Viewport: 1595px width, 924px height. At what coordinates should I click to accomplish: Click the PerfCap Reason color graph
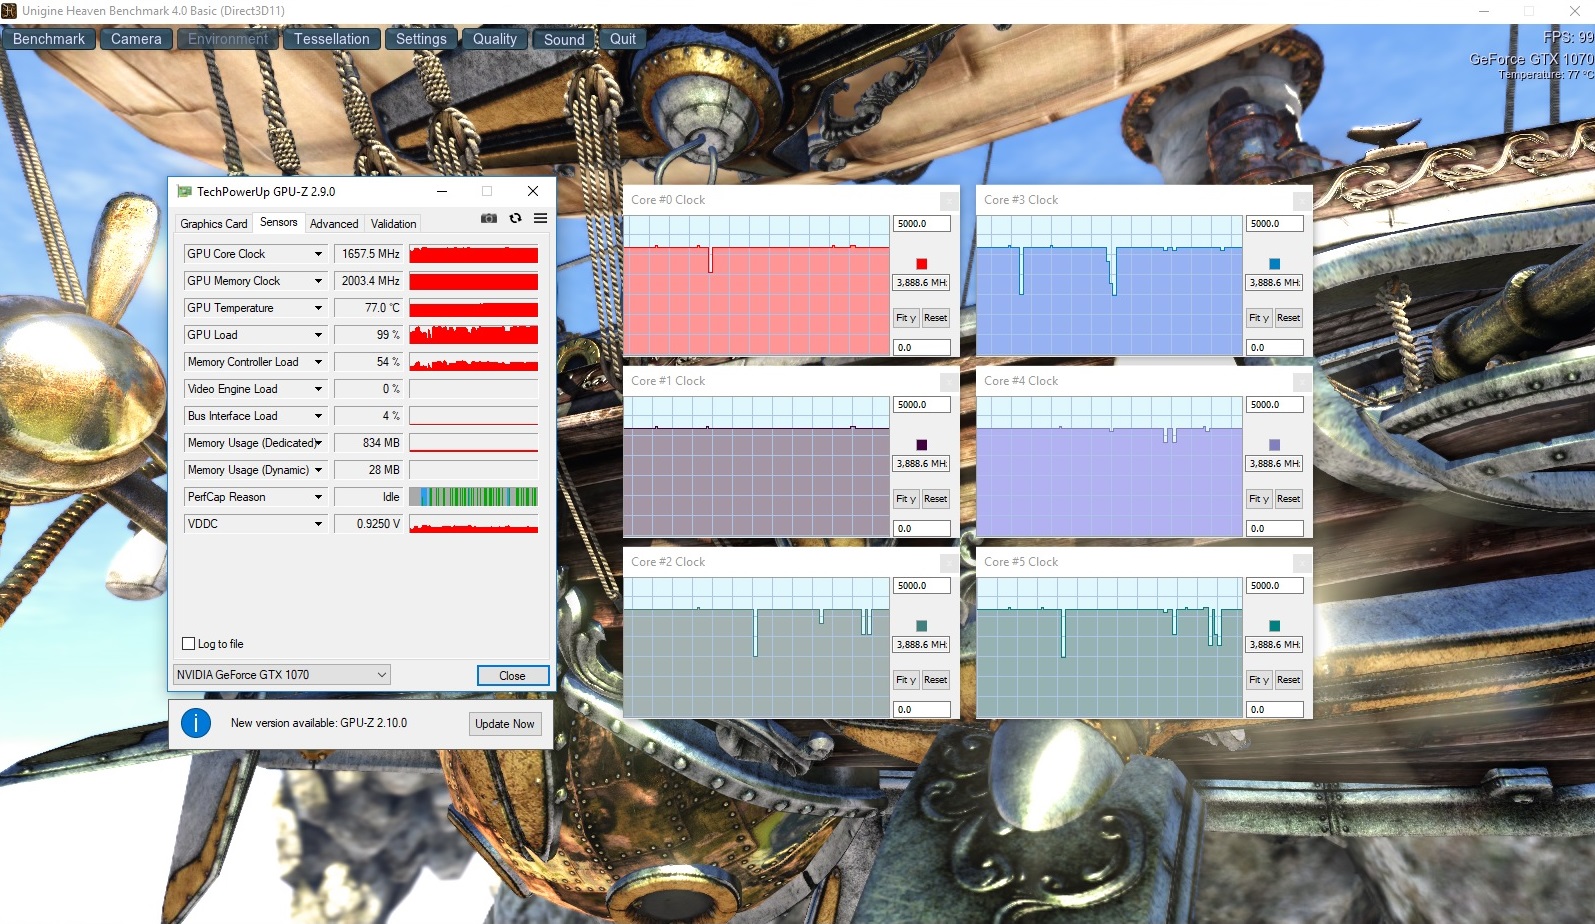(474, 497)
